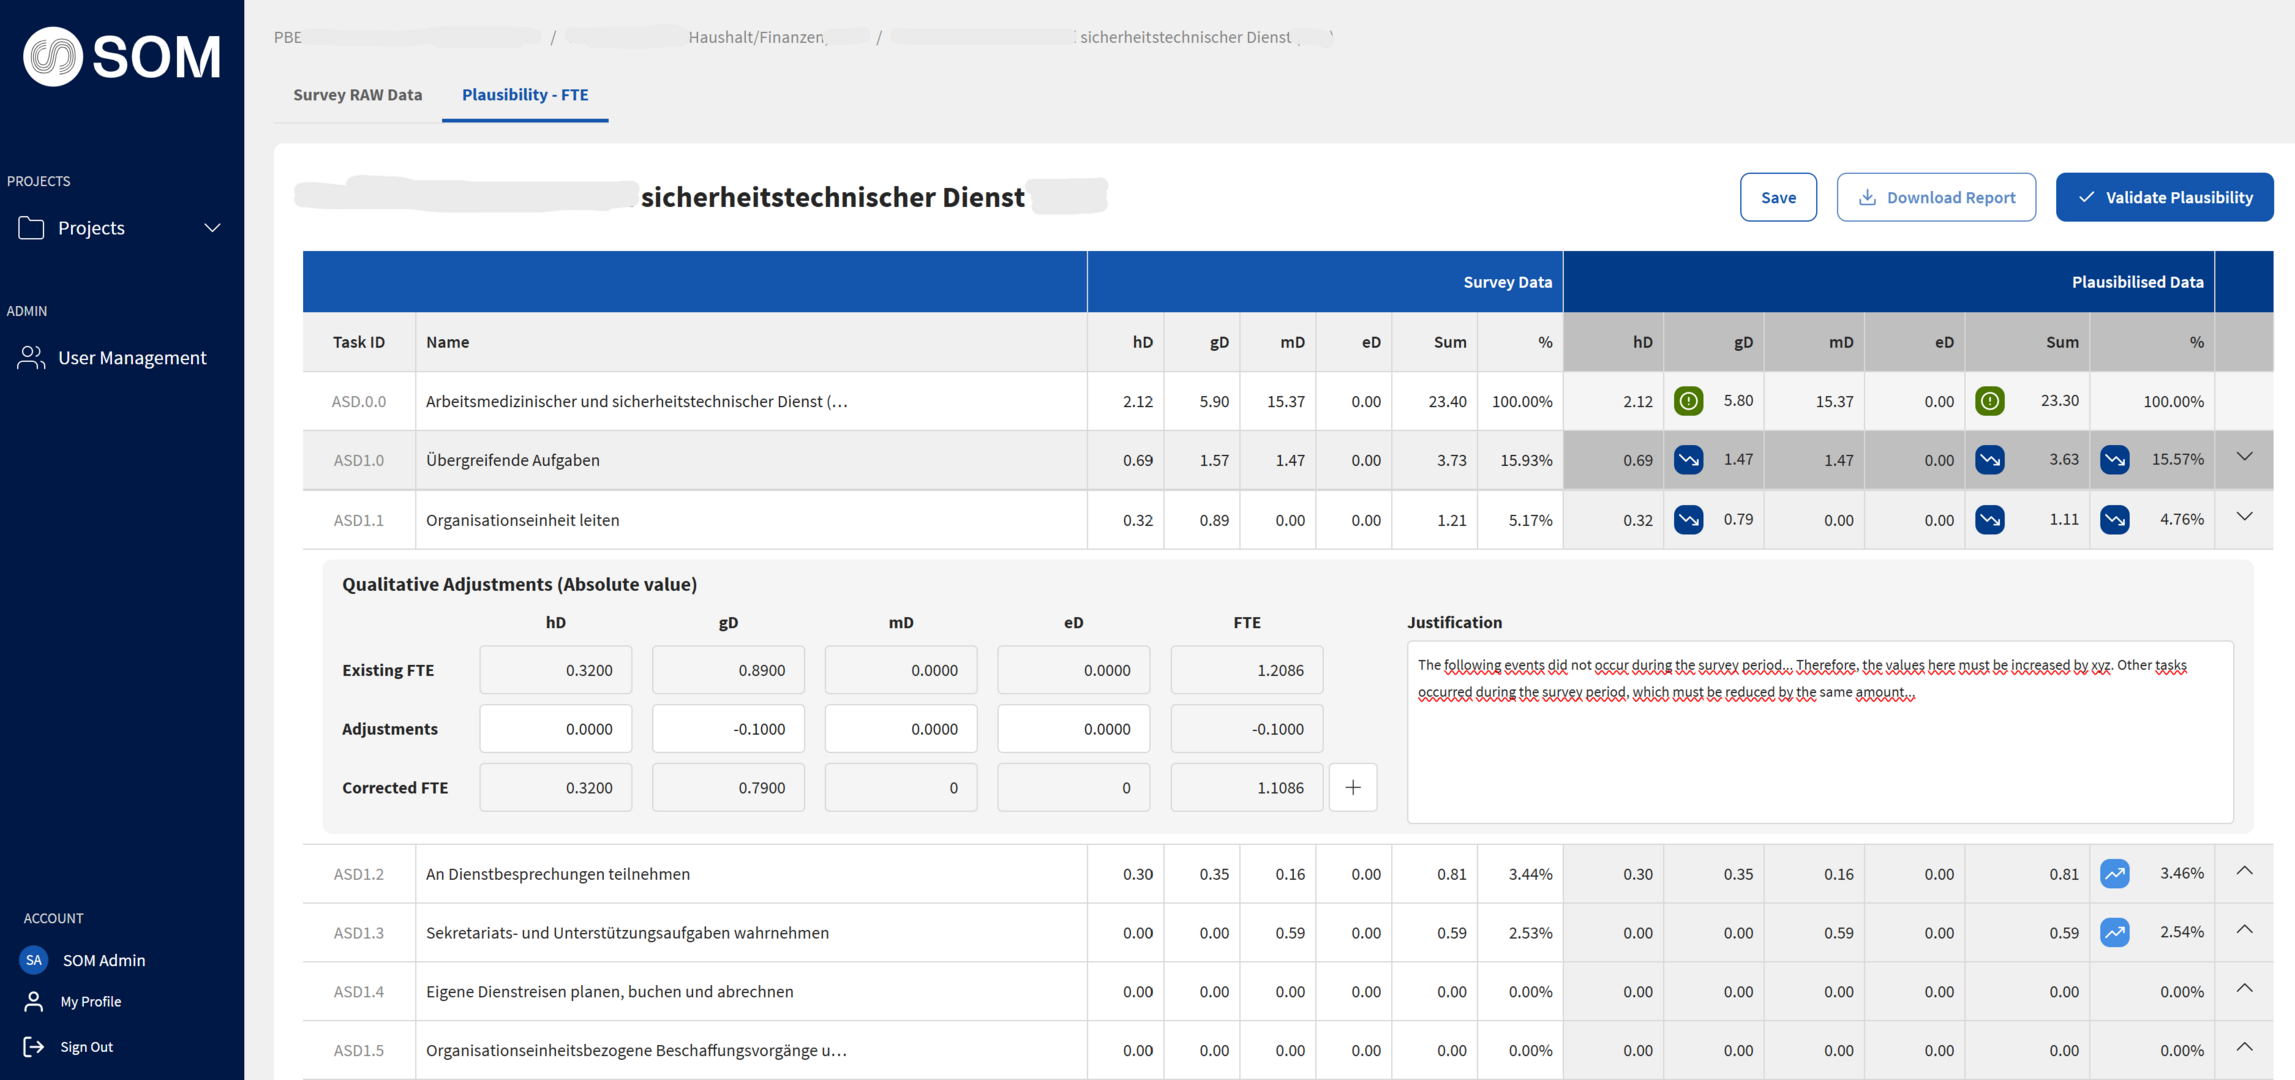Click upward trend icon in ASD1.2 row
The width and height of the screenshot is (2295, 1080).
pos(2114,874)
